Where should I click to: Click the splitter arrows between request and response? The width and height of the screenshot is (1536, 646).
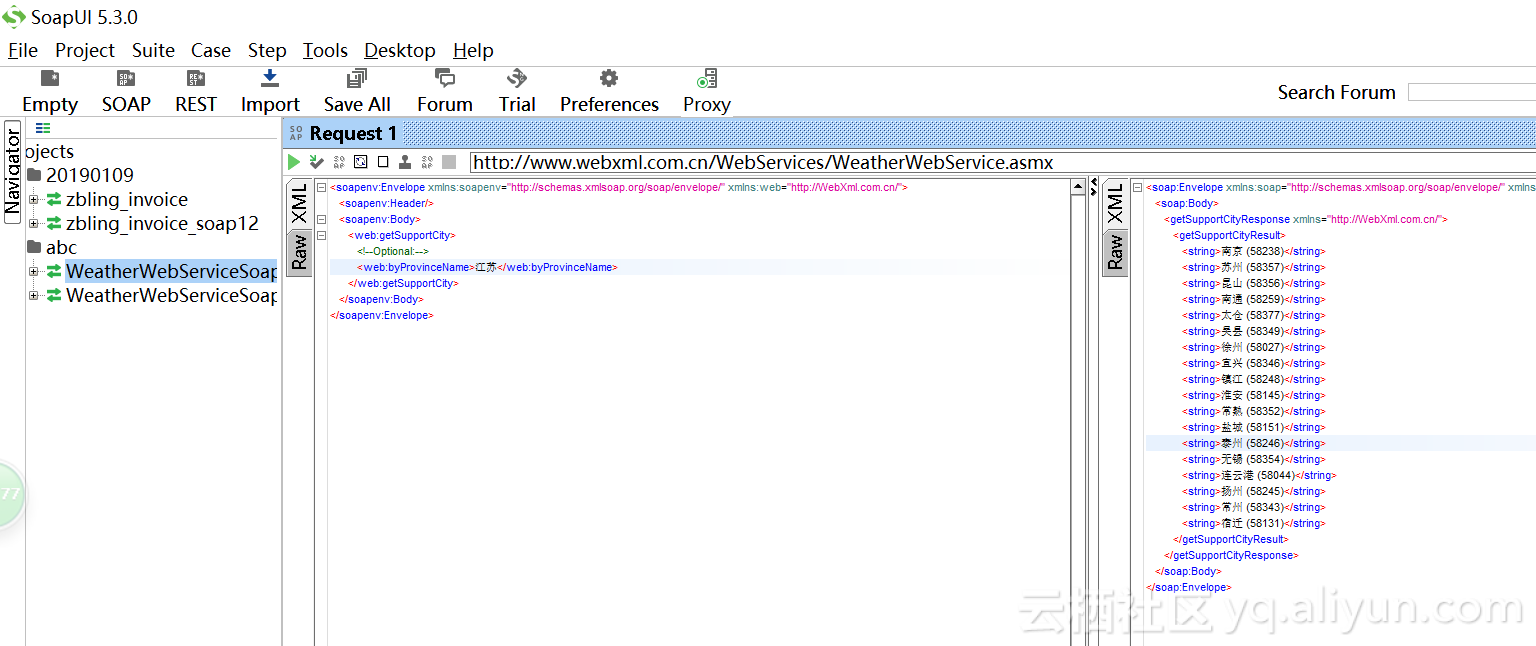click(x=1093, y=187)
